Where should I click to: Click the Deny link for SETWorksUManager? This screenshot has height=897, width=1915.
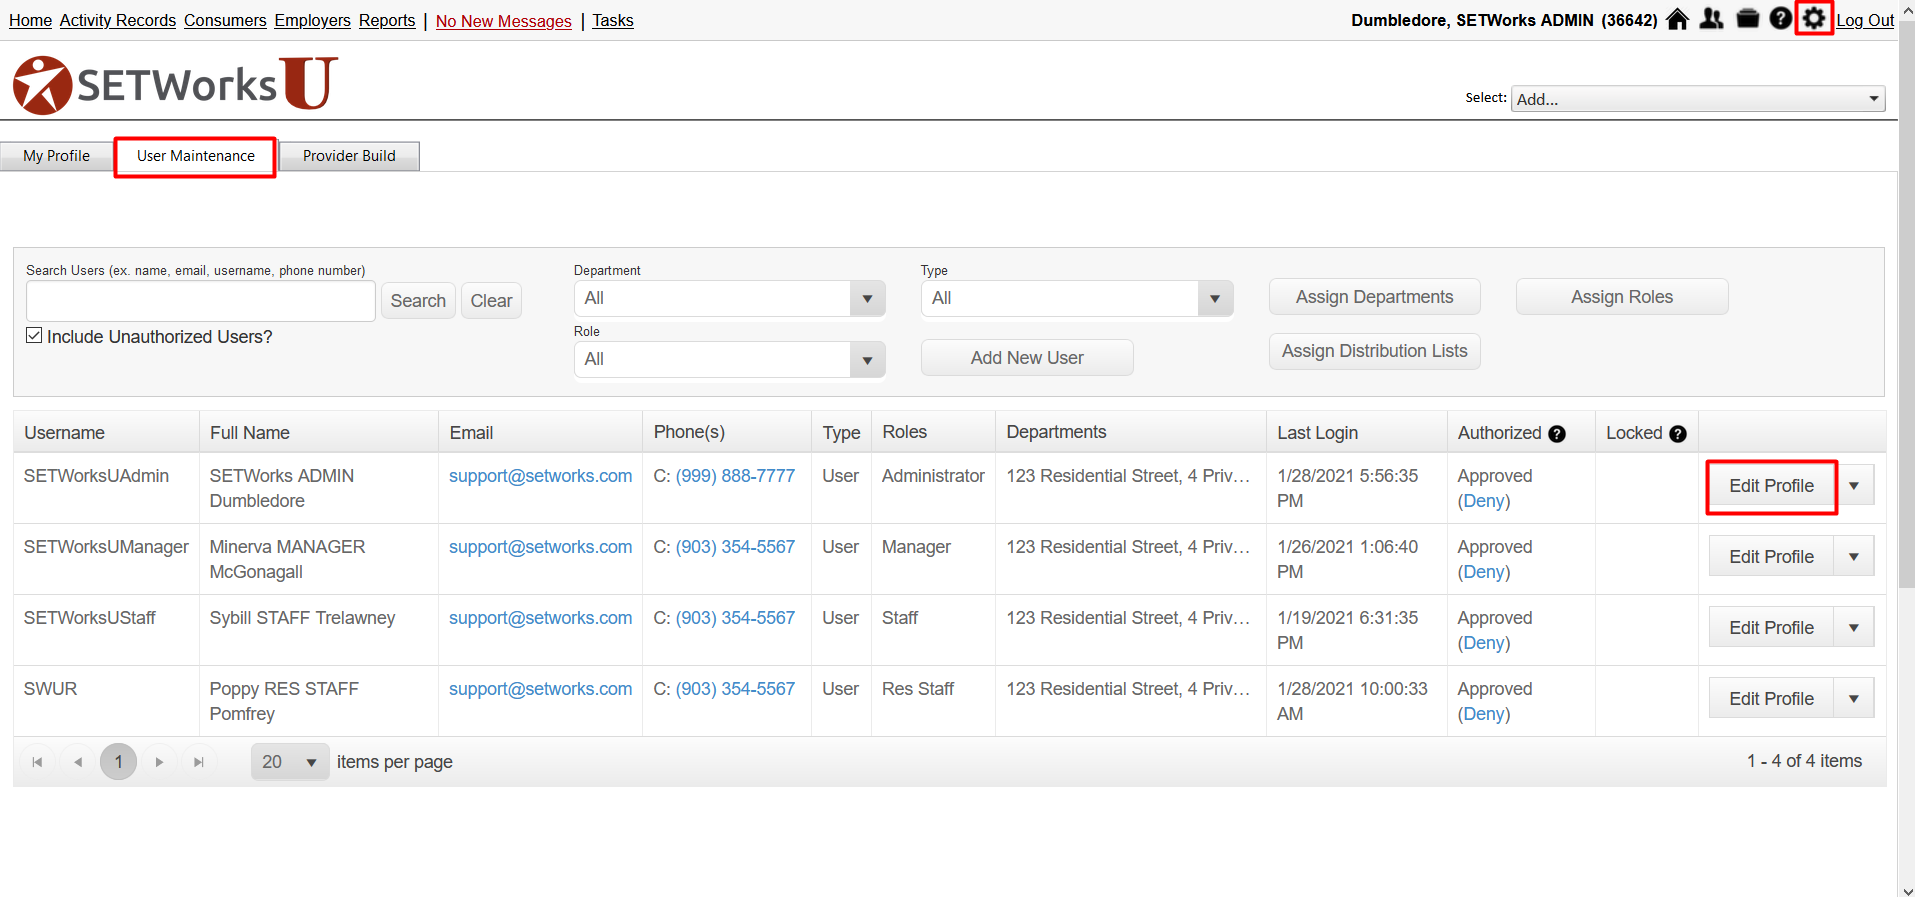[x=1484, y=572]
